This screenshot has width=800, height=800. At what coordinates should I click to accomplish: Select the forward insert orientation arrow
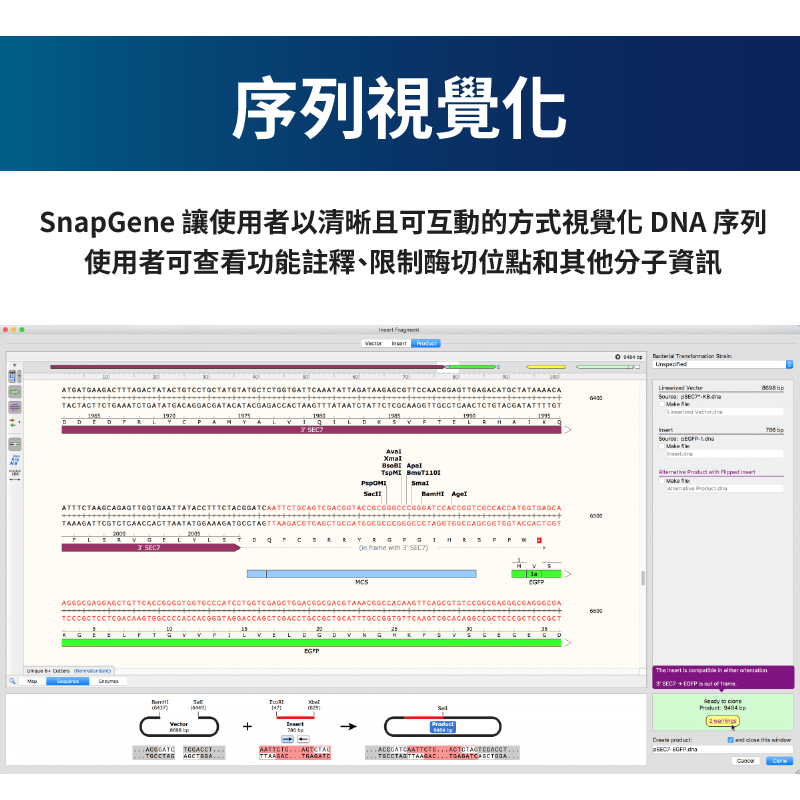[x=288, y=739]
